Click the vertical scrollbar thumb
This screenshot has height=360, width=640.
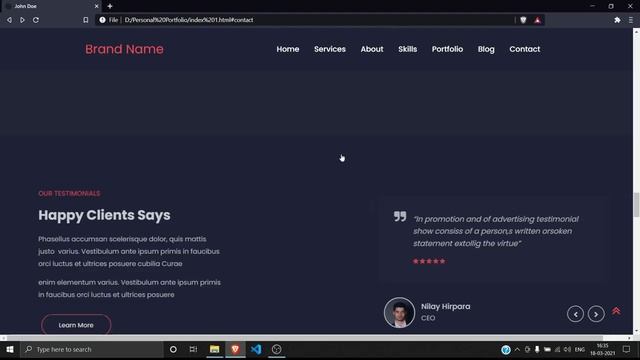point(636,205)
